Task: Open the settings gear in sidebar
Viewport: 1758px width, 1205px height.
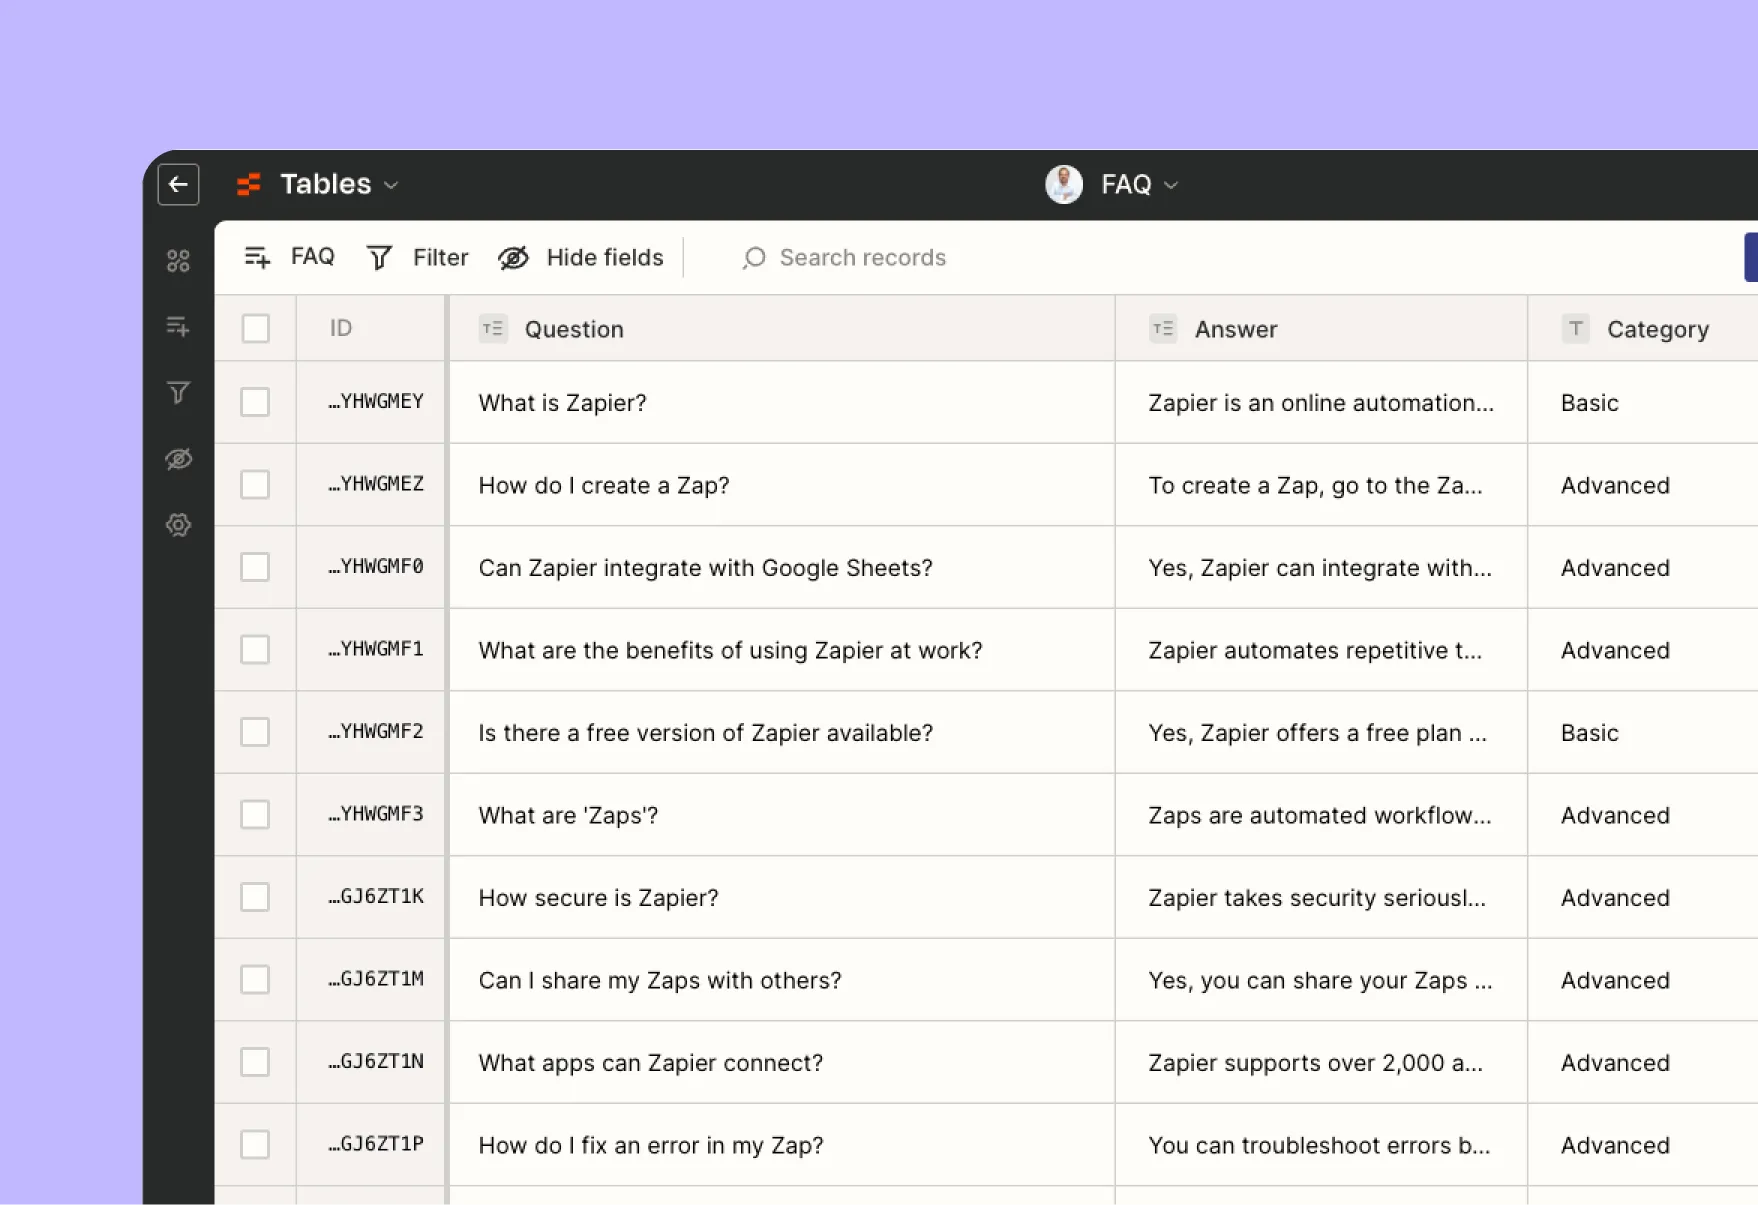Action: point(178,524)
